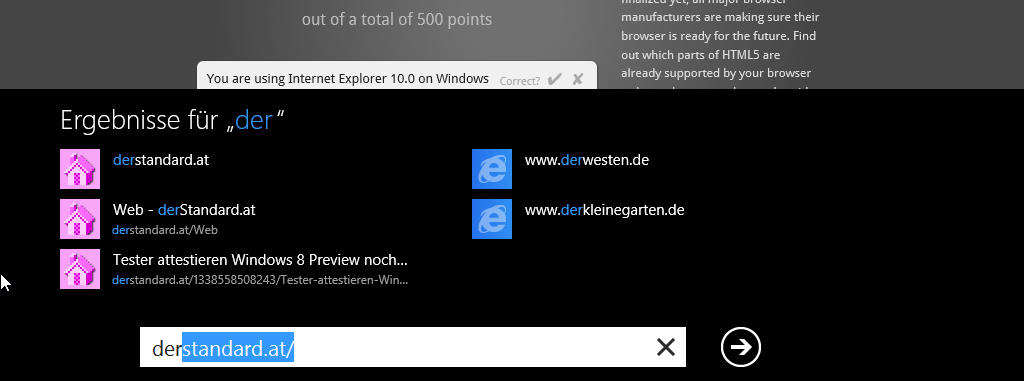
Task: Click the derstandard.at/Web URL text
Action: point(165,230)
